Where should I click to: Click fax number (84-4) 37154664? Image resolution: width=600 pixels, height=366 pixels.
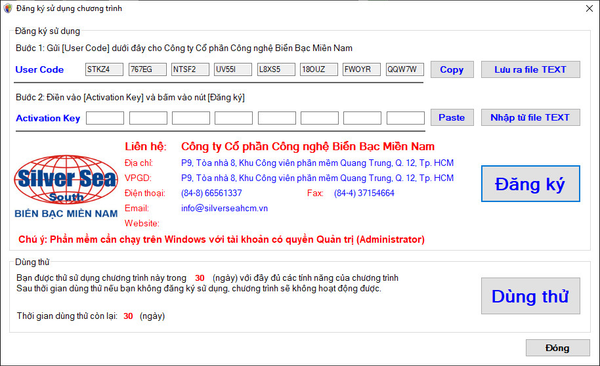(364, 193)
